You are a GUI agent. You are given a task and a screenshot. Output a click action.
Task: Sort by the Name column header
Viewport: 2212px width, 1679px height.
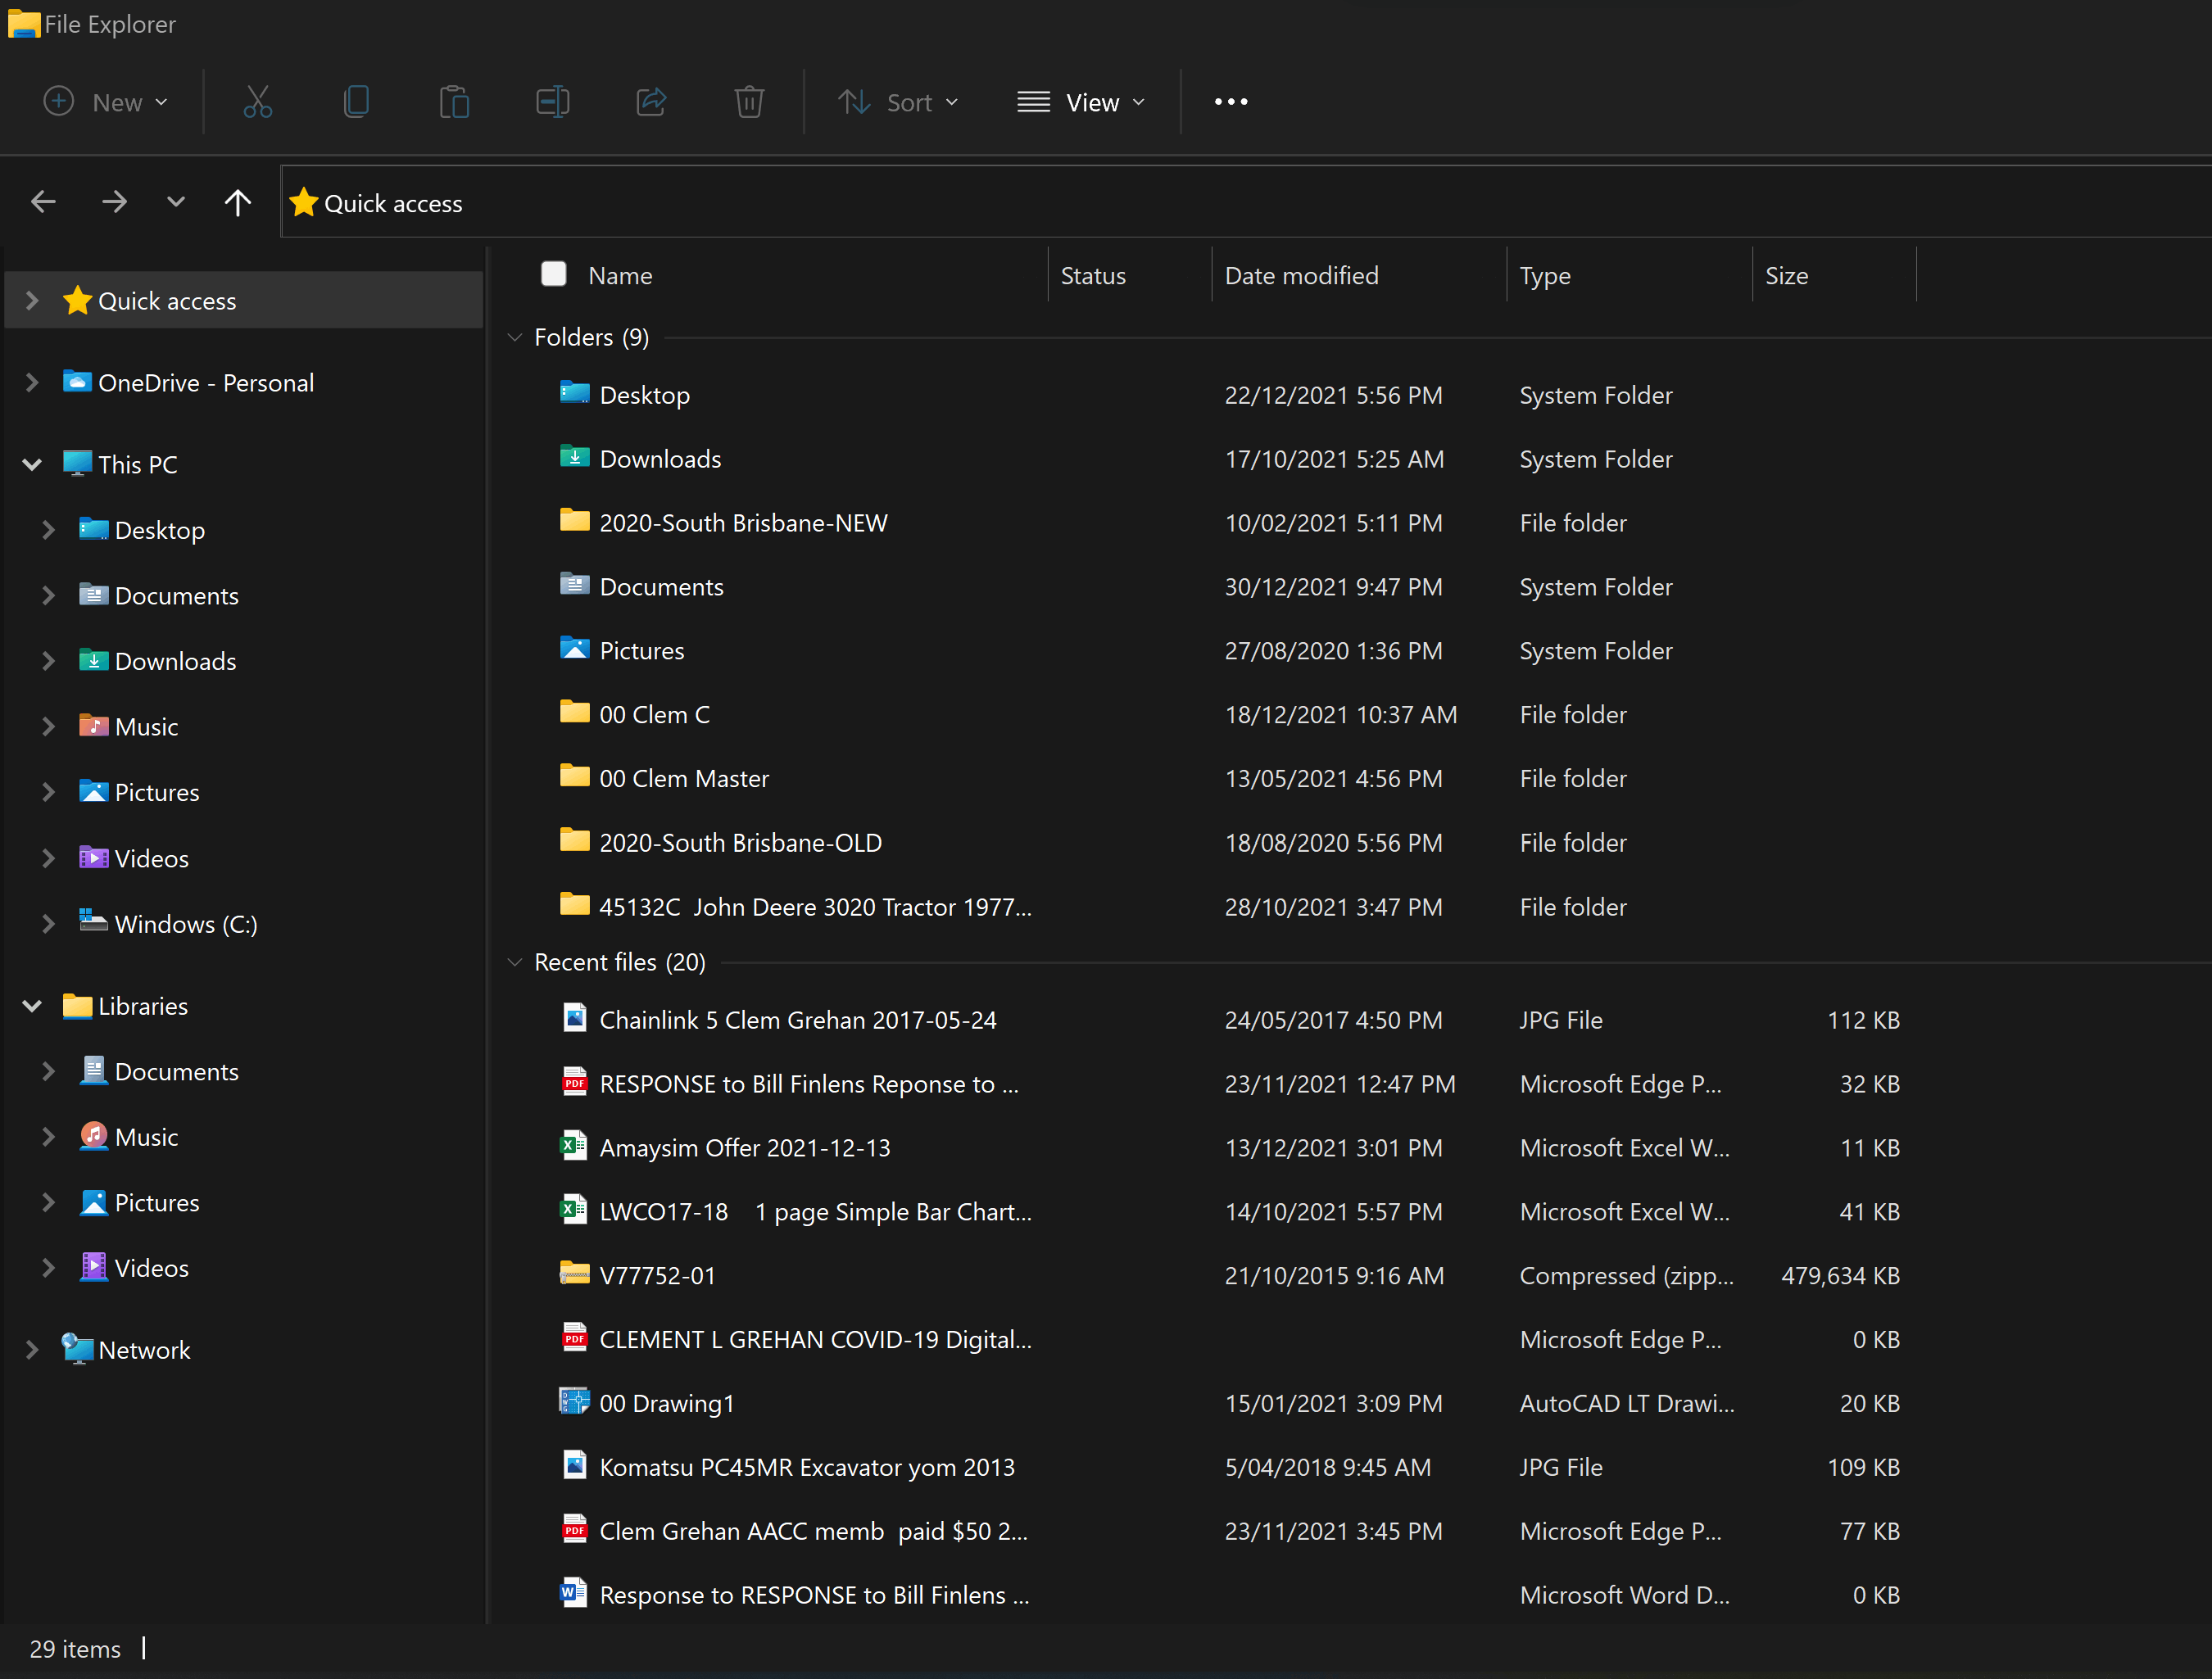(620, 275)
